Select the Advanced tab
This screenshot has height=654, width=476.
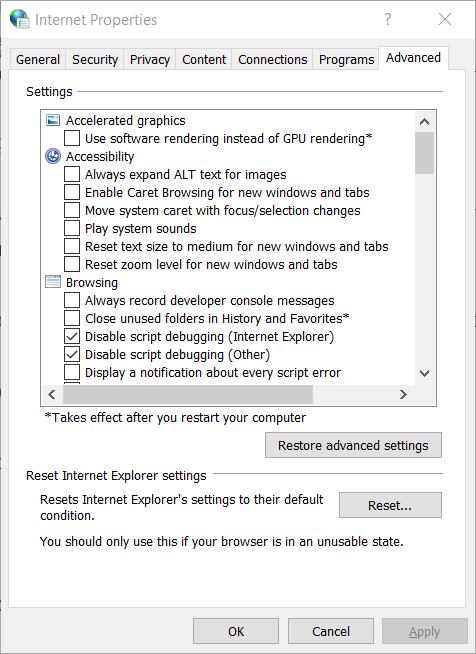[413, 58]
